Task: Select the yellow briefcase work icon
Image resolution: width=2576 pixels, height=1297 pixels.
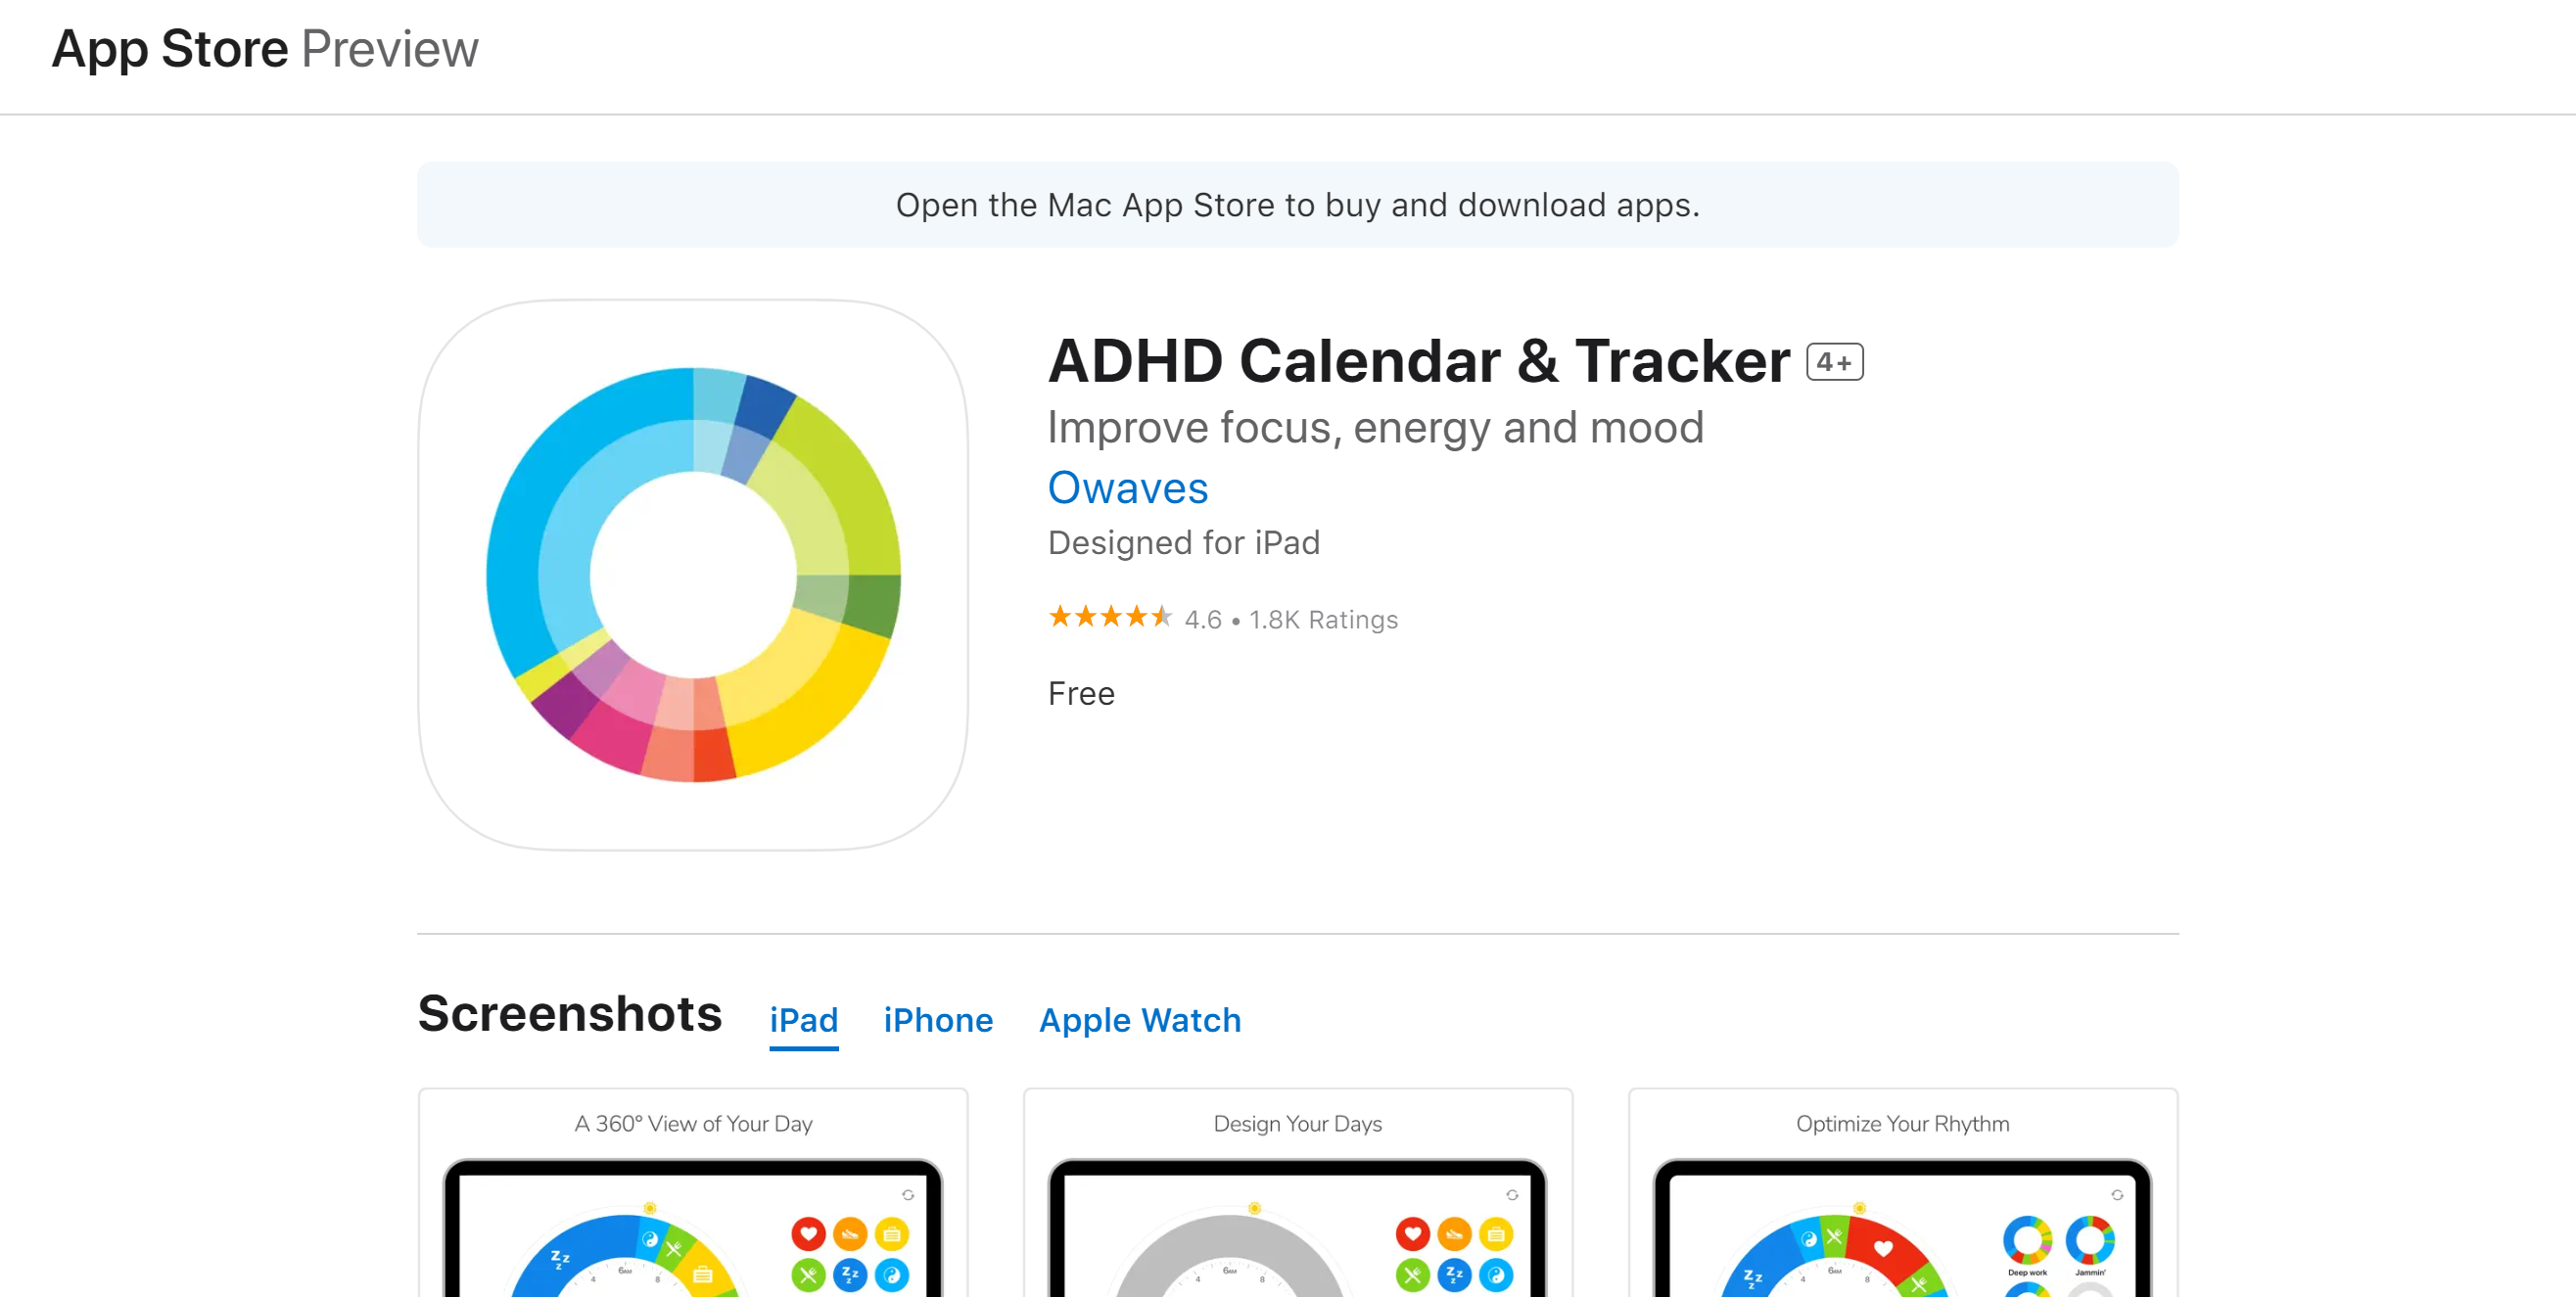Action: coord(891,1234)
